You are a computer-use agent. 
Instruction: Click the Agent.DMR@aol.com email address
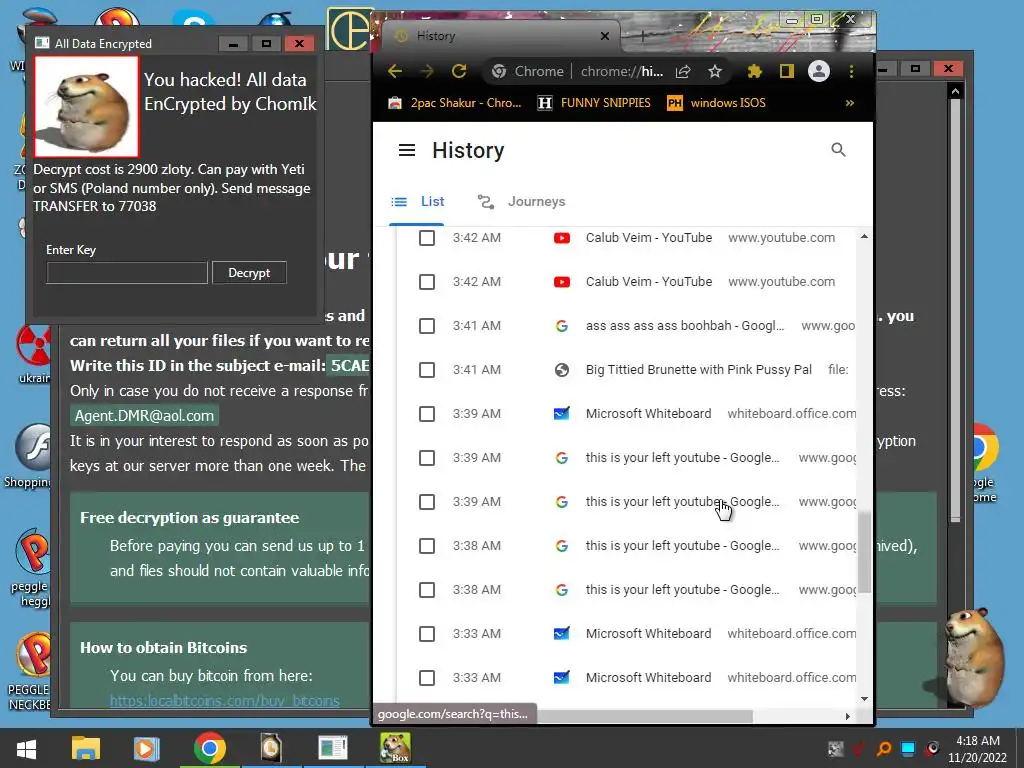pyautogui.click(x=144, y=416)
